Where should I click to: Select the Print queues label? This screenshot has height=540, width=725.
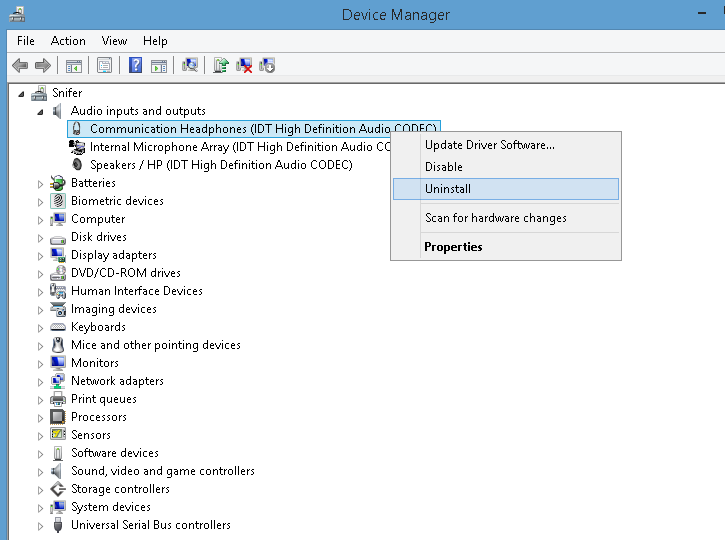pos(104,399)
